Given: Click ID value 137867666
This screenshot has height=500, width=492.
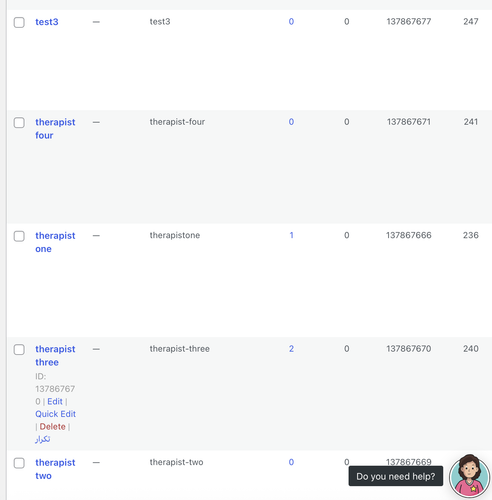Looking at the screenshot, I should click(x=409, y=235).
